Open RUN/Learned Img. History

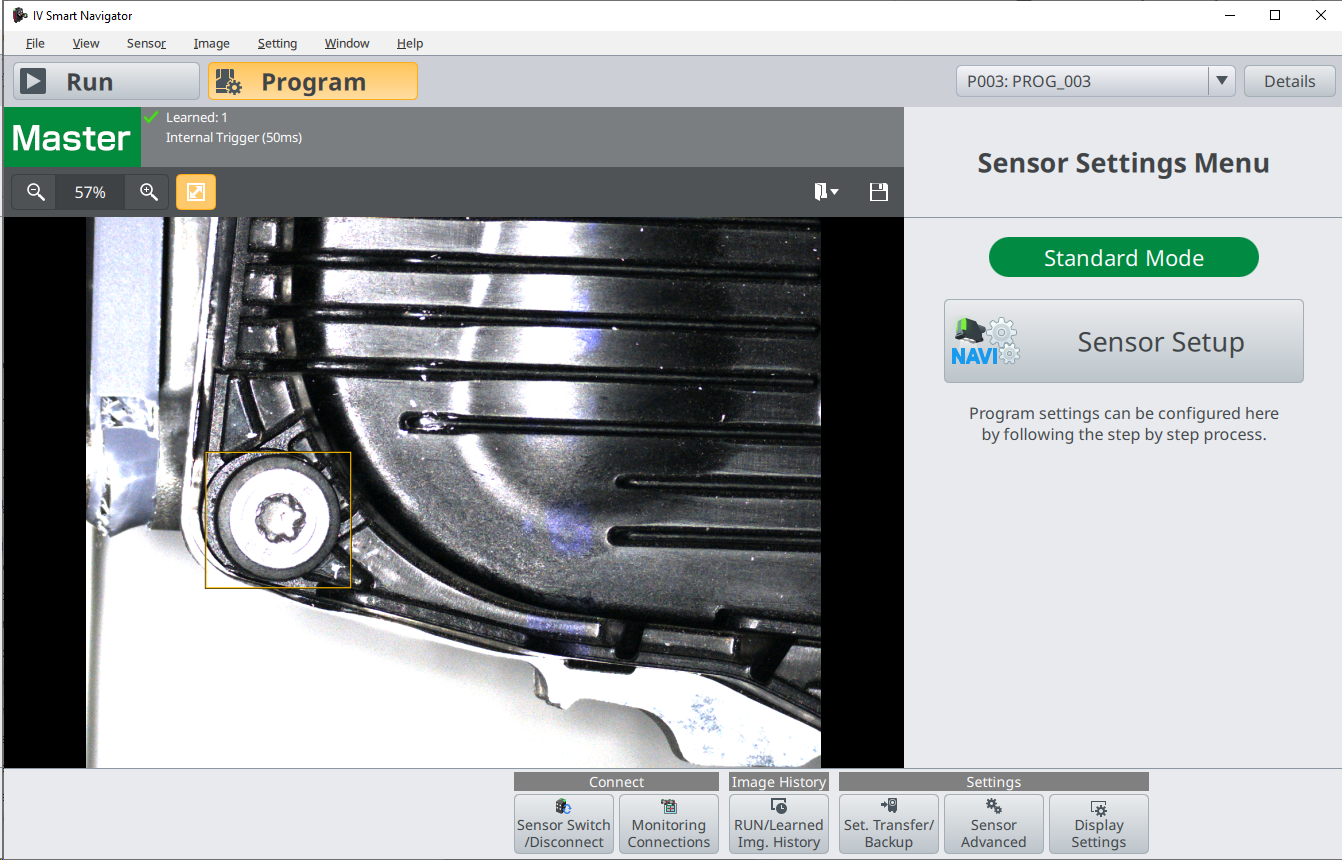(779, 824)
